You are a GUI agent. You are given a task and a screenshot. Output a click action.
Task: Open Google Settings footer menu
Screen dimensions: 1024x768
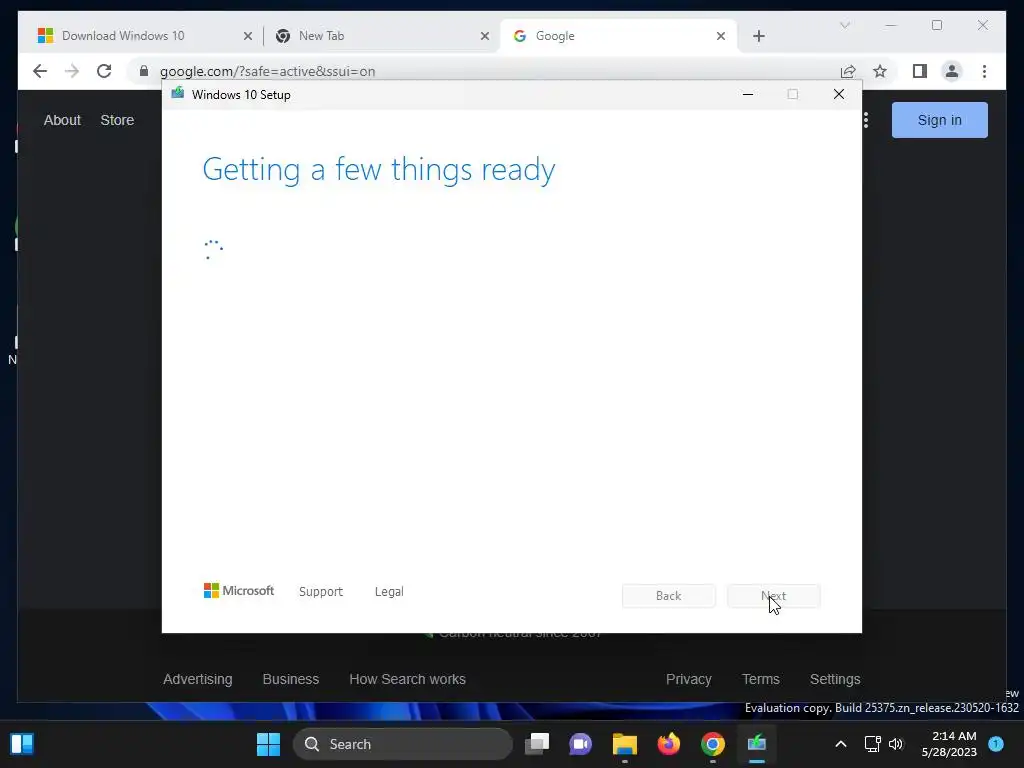tap(835, 679)
